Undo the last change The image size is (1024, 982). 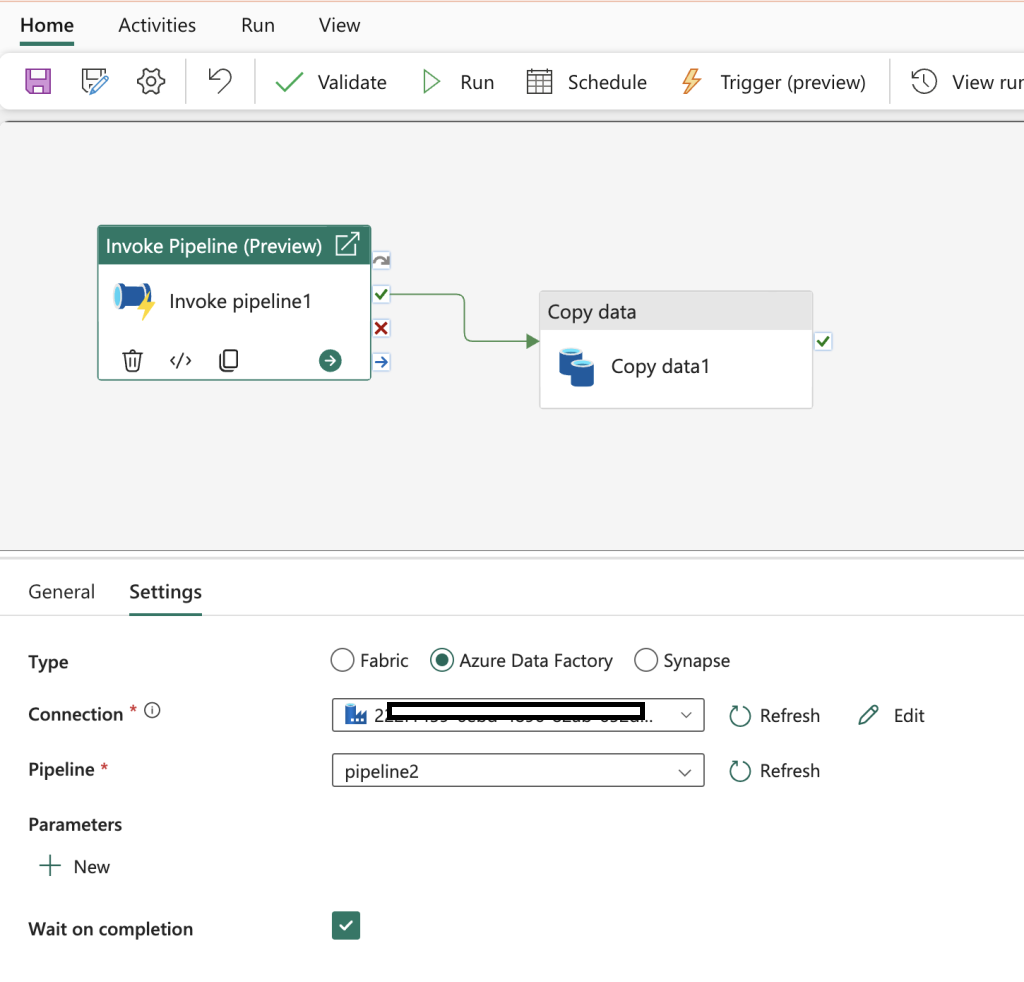click(218, 81)
